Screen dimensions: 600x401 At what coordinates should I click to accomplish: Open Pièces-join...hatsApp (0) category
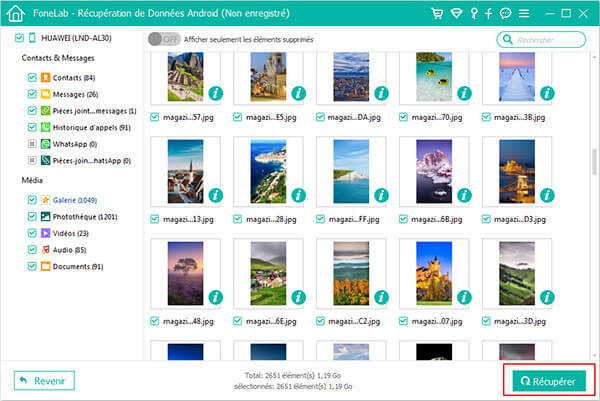point(92,161)
